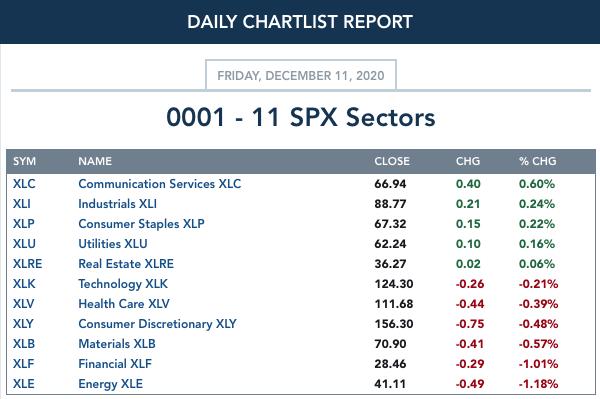The height and width of the screenshot is (399, 600).
Task: Open Communication Services XLC chart link
Action: pos(160,184)
